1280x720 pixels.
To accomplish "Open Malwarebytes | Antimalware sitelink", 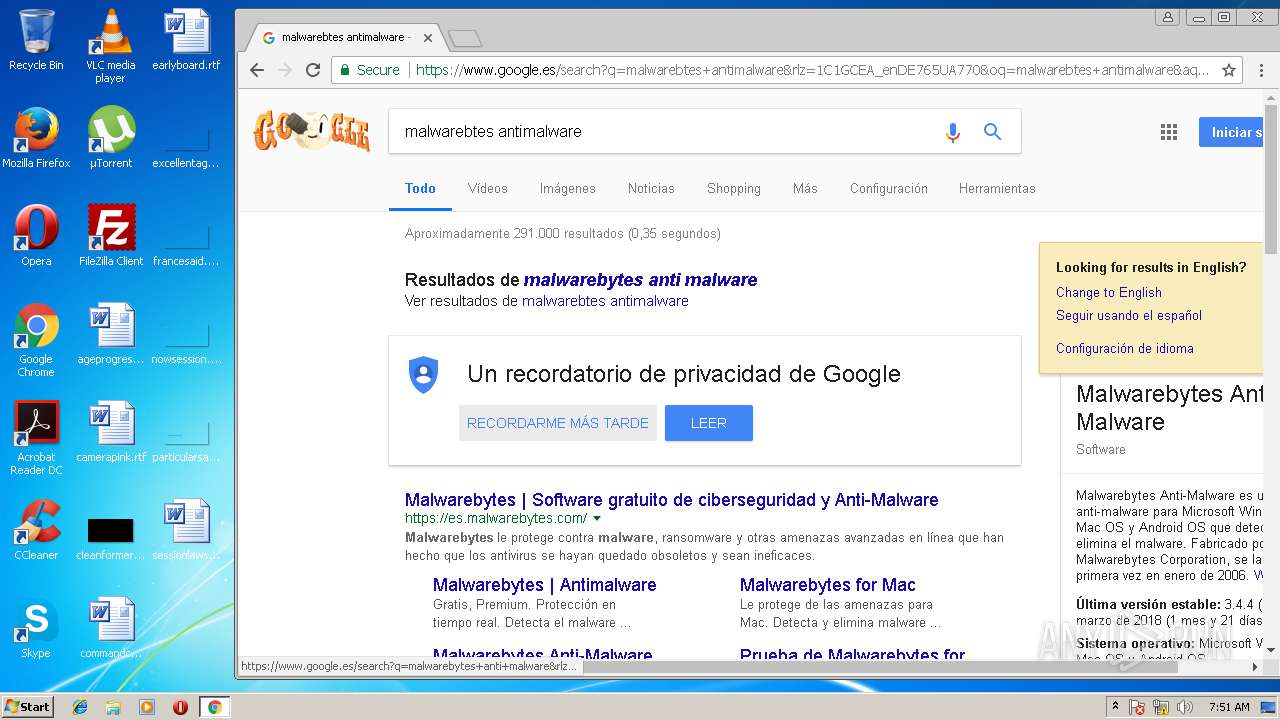I will [x=545, y=585].
